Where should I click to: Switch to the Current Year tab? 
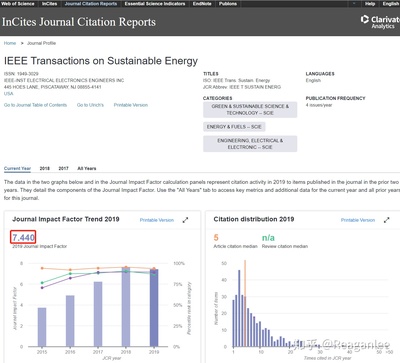tap(17, 168)
